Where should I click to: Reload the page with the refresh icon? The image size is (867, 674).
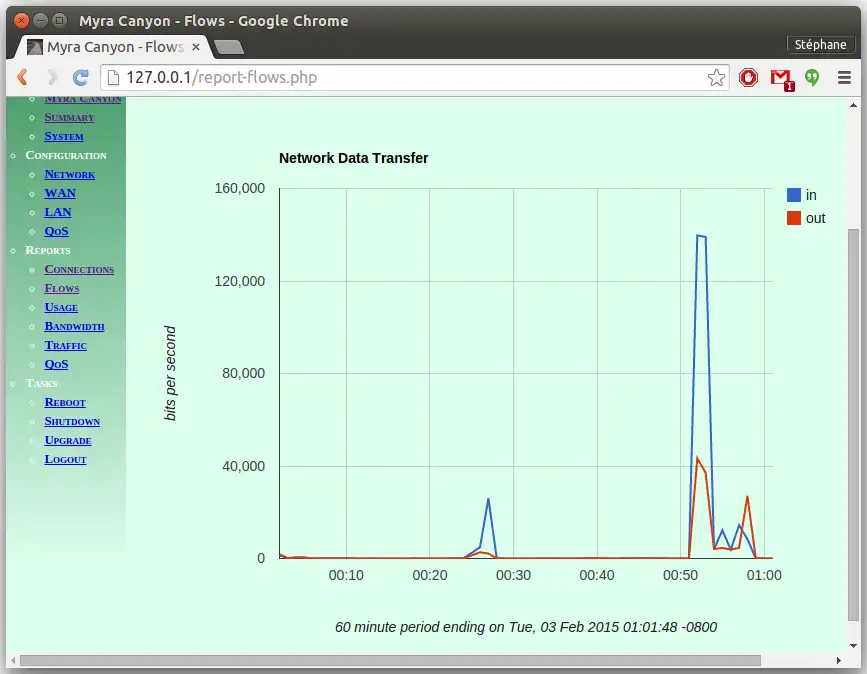pyautogui.click(x=81, y=77)
